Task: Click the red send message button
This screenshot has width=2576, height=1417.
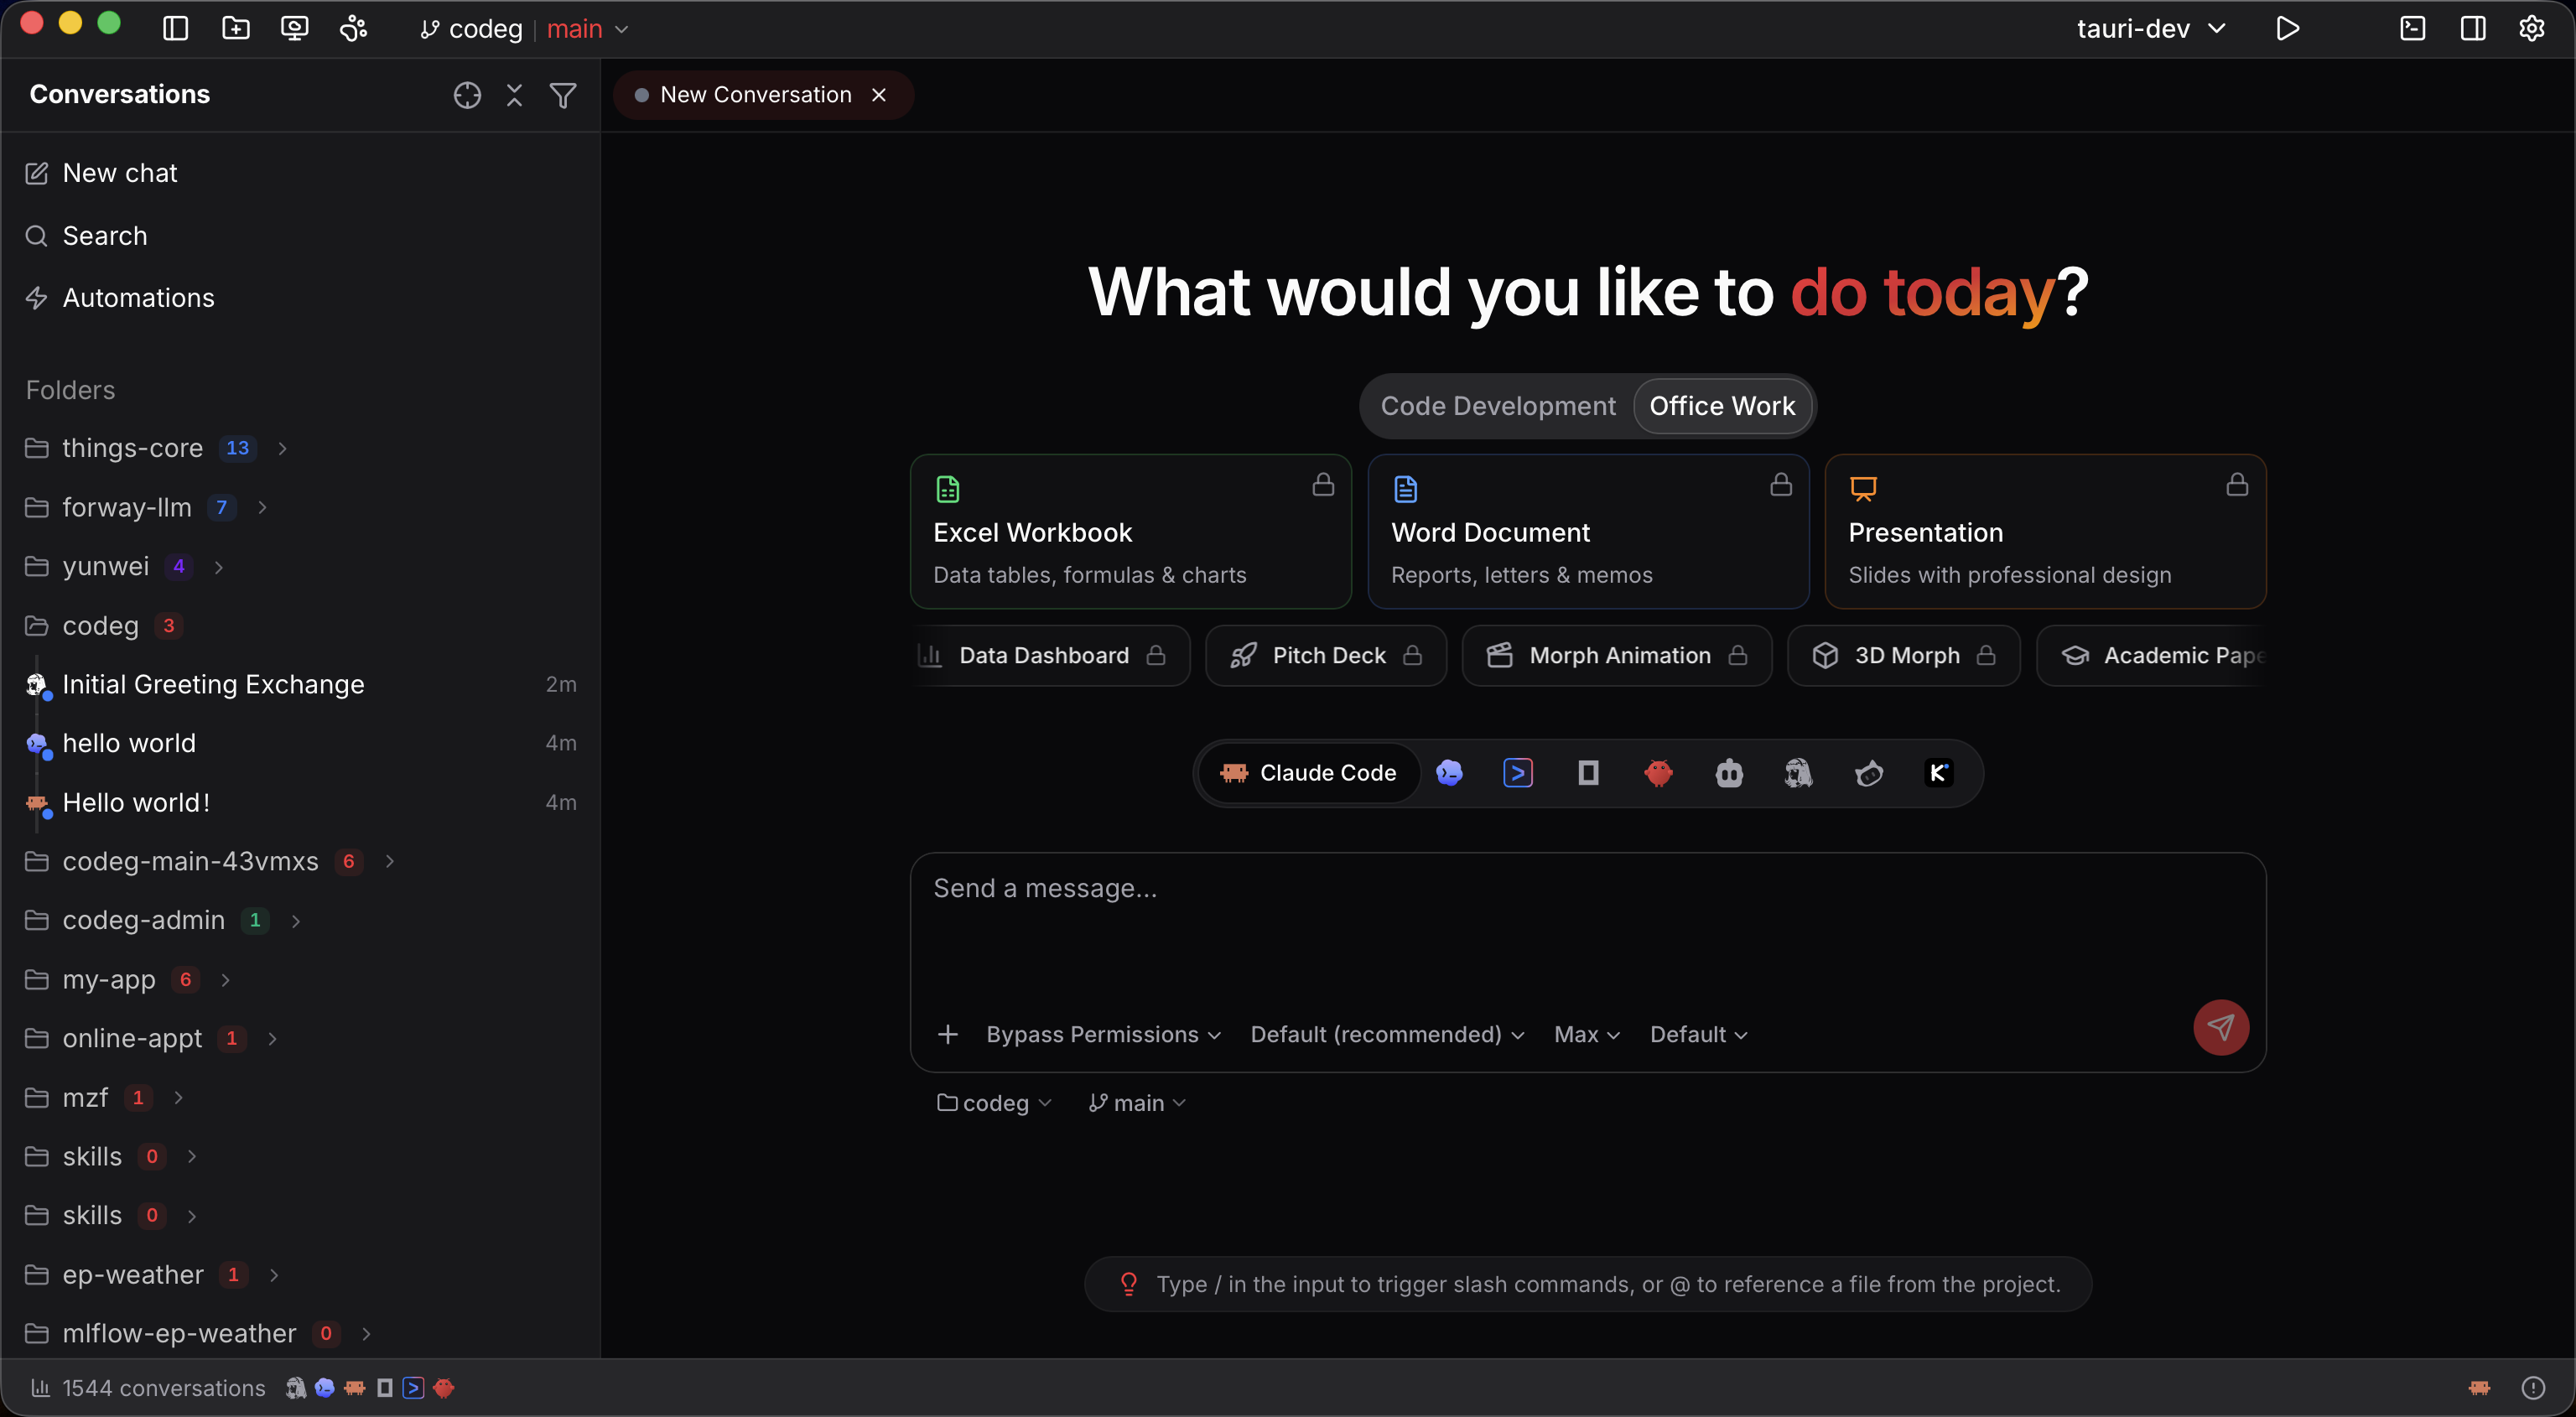Action: coord(2221,1028)
